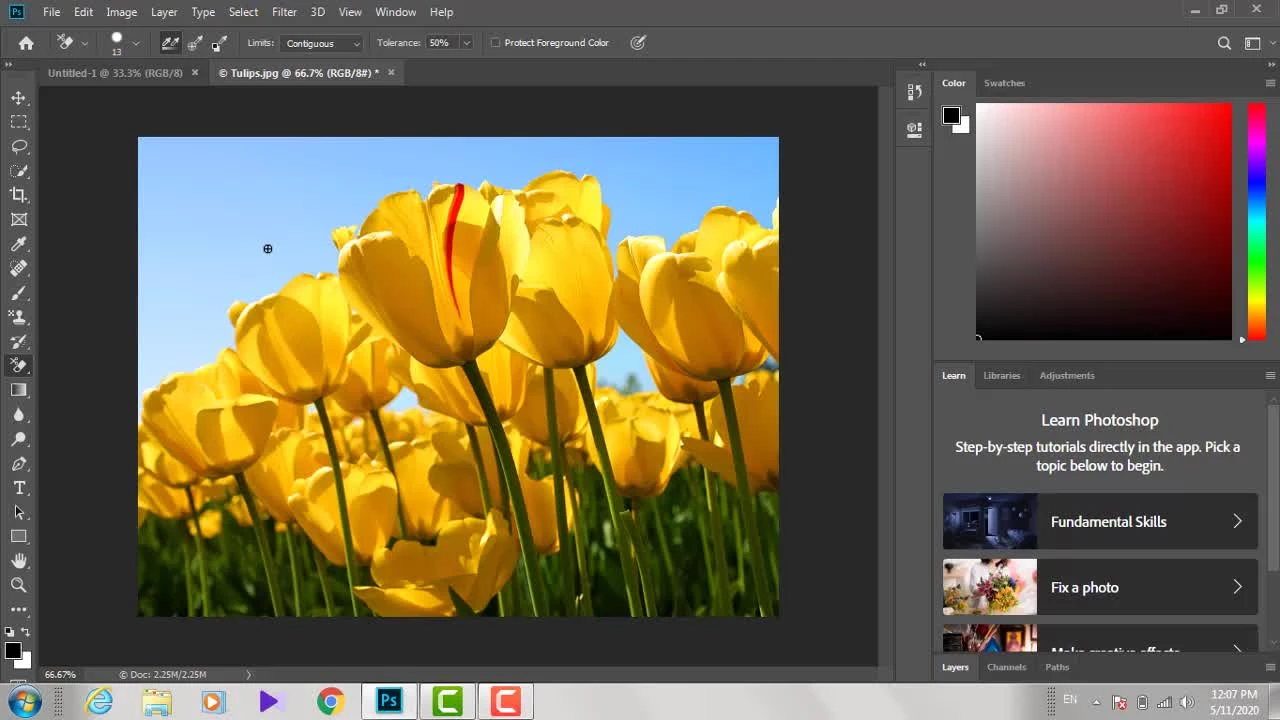Choose the Crop tool
The image size is (1280, 720).
point(19,195)
